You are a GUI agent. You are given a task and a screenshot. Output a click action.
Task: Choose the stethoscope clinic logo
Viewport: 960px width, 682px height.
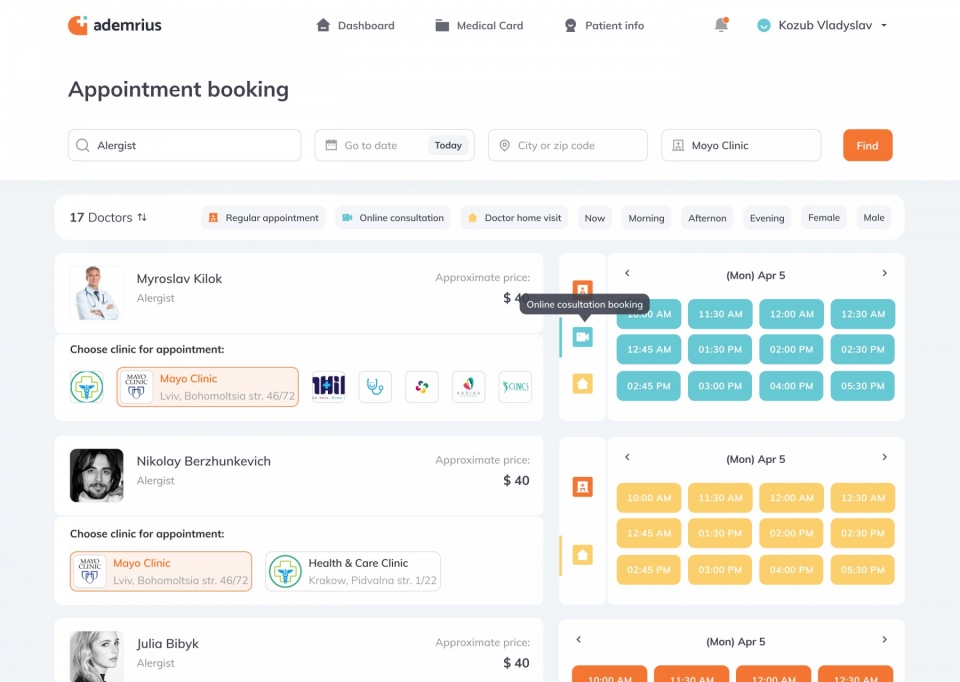pos(375,387)
